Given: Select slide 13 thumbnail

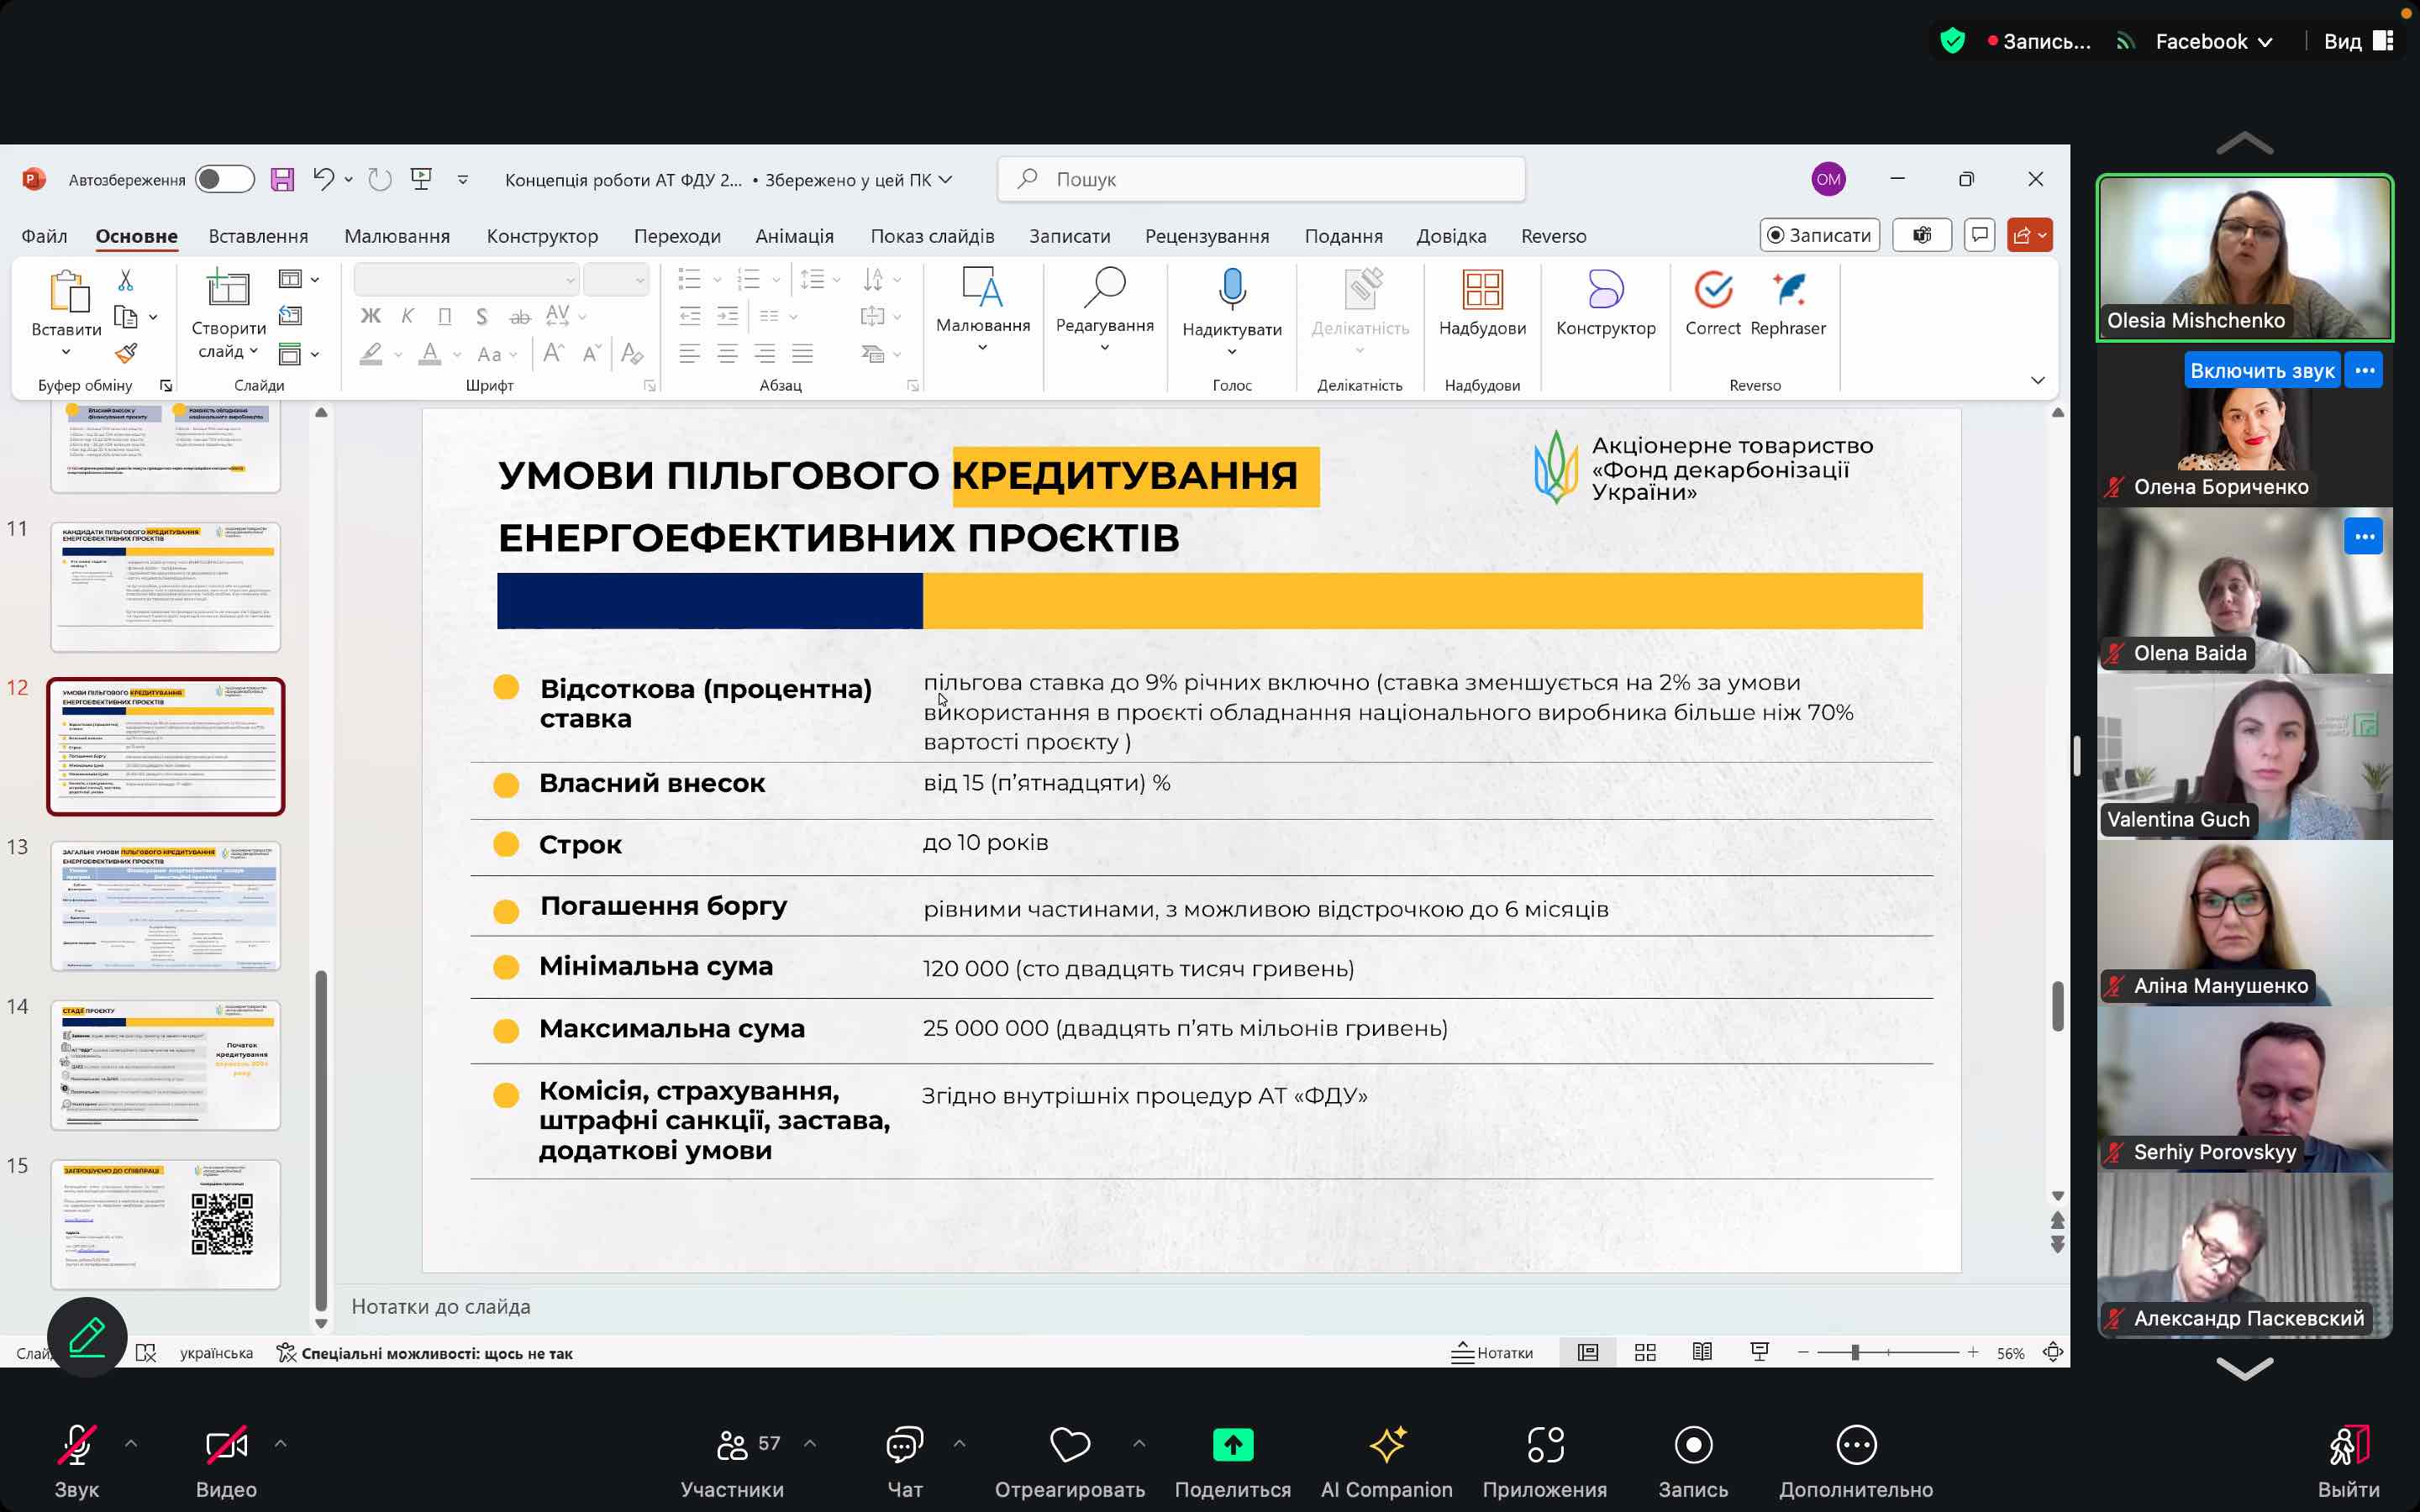Looking at the screenshot, I should tap(166, 905).
